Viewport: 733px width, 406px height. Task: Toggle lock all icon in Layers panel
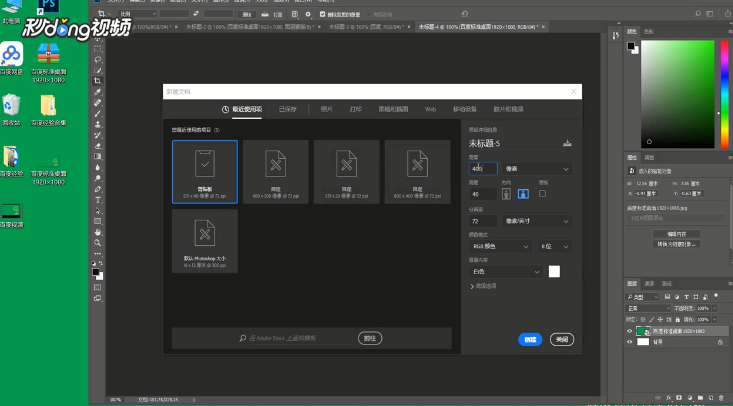pos(677,319)
